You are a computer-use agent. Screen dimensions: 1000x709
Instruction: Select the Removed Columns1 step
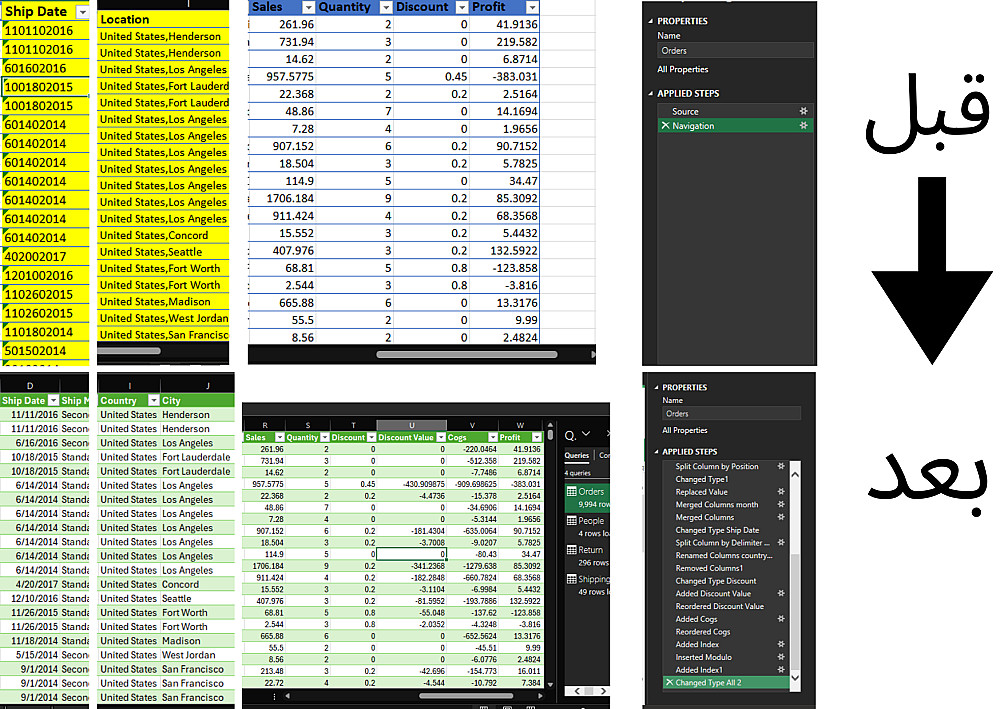click(x=726, y=568)
